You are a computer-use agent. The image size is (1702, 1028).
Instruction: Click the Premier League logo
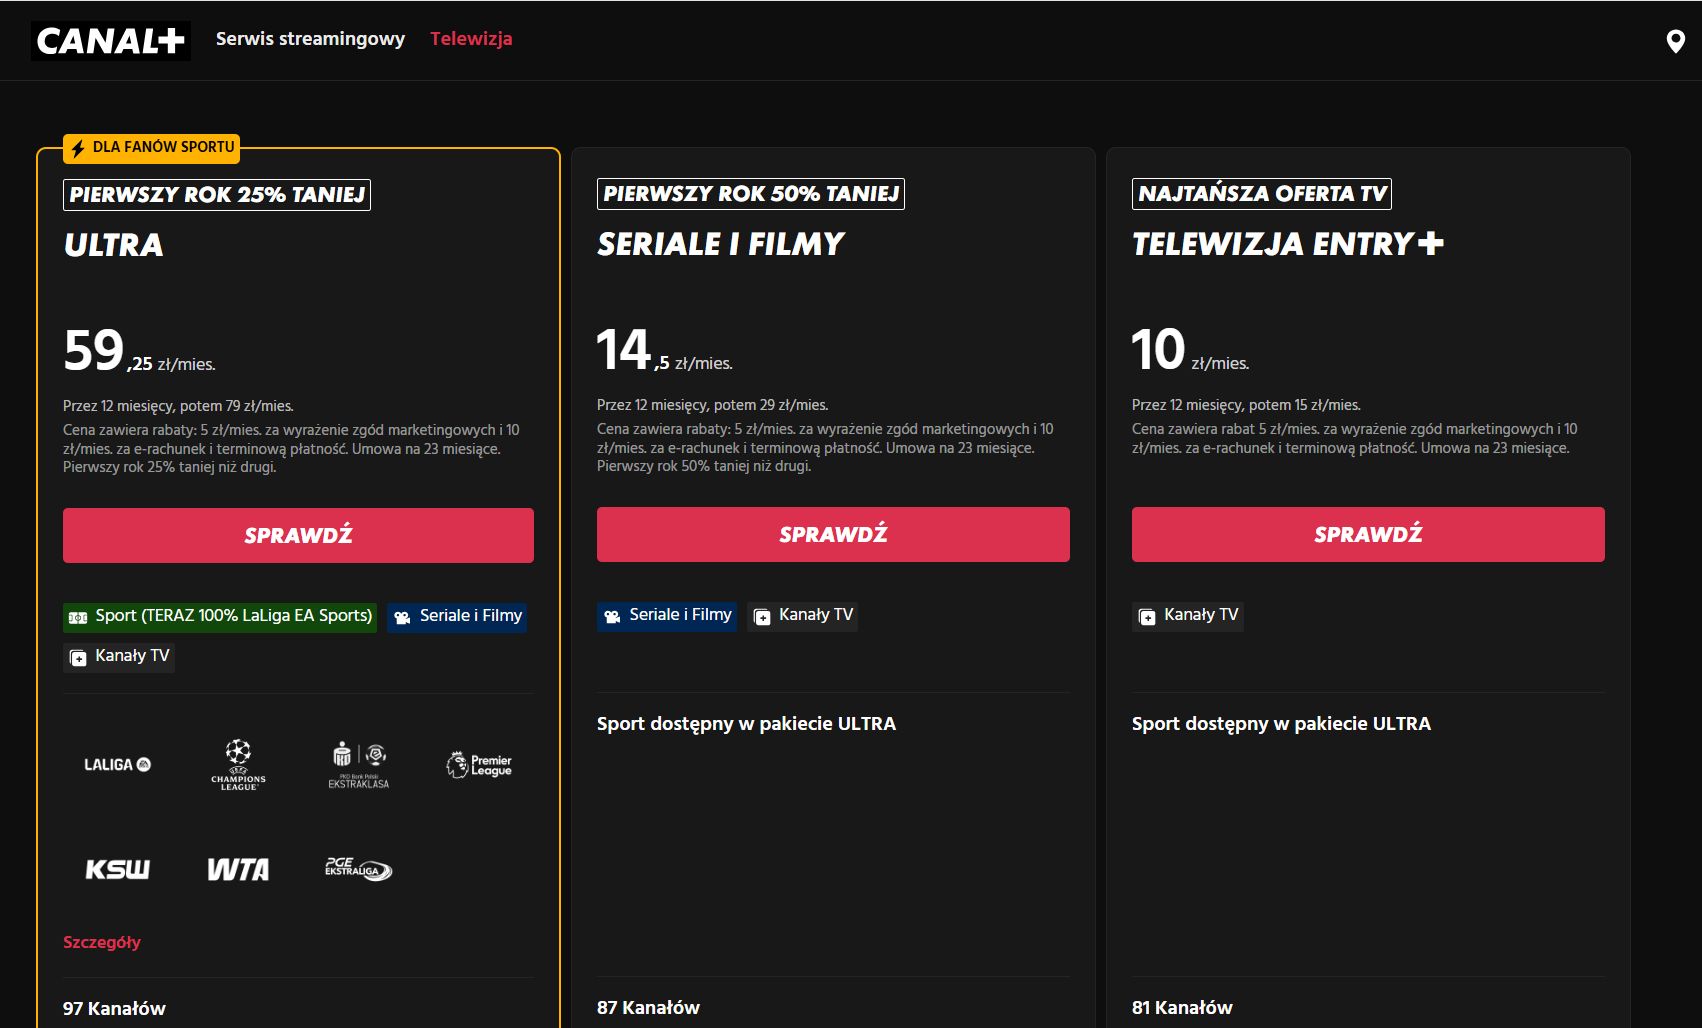(479, 765)
